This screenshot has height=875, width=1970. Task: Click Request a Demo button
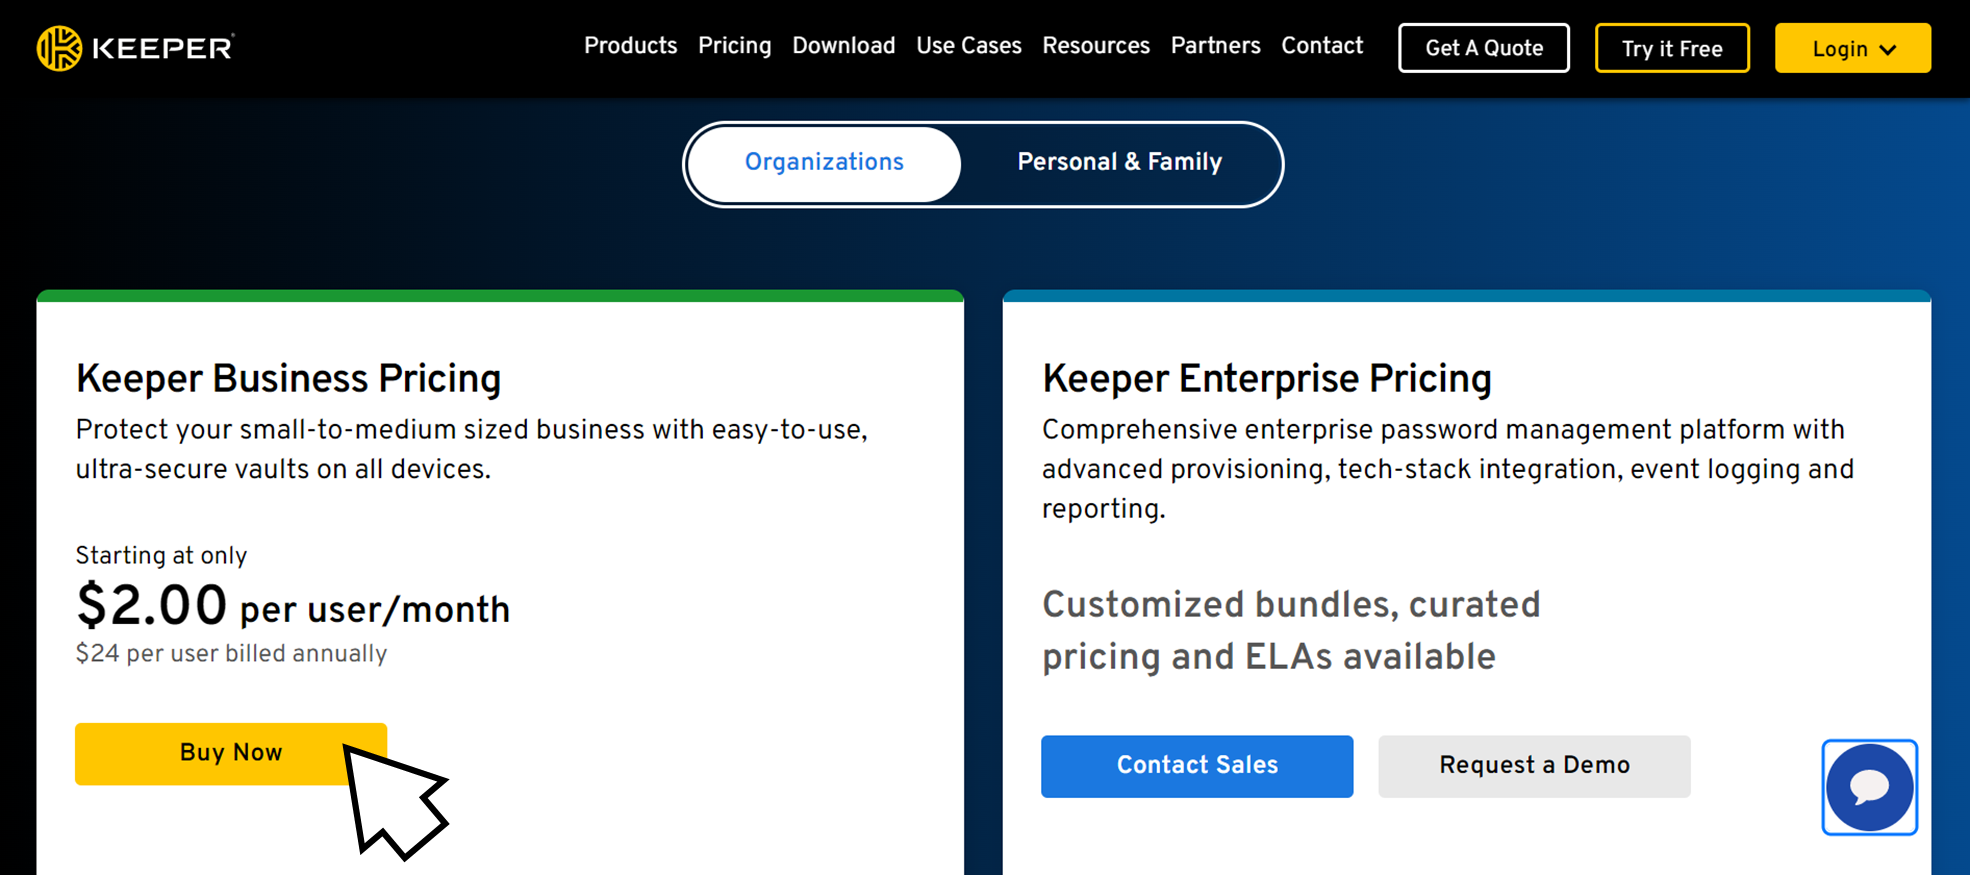point(1534,766)
